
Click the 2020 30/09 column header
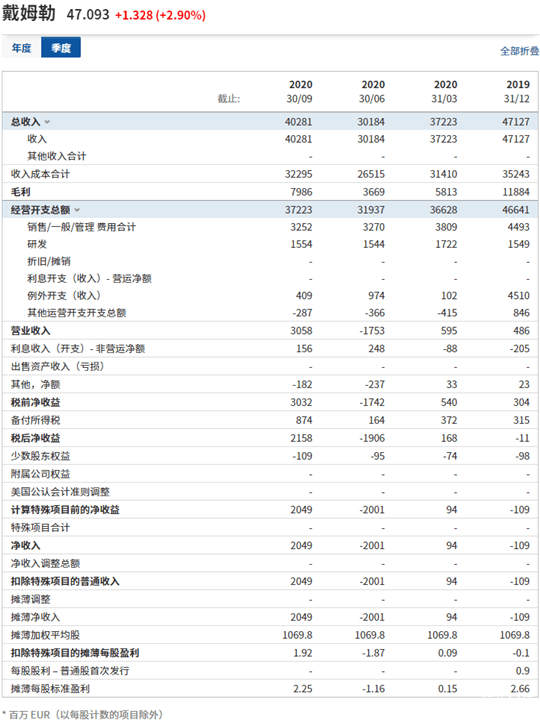299,91
